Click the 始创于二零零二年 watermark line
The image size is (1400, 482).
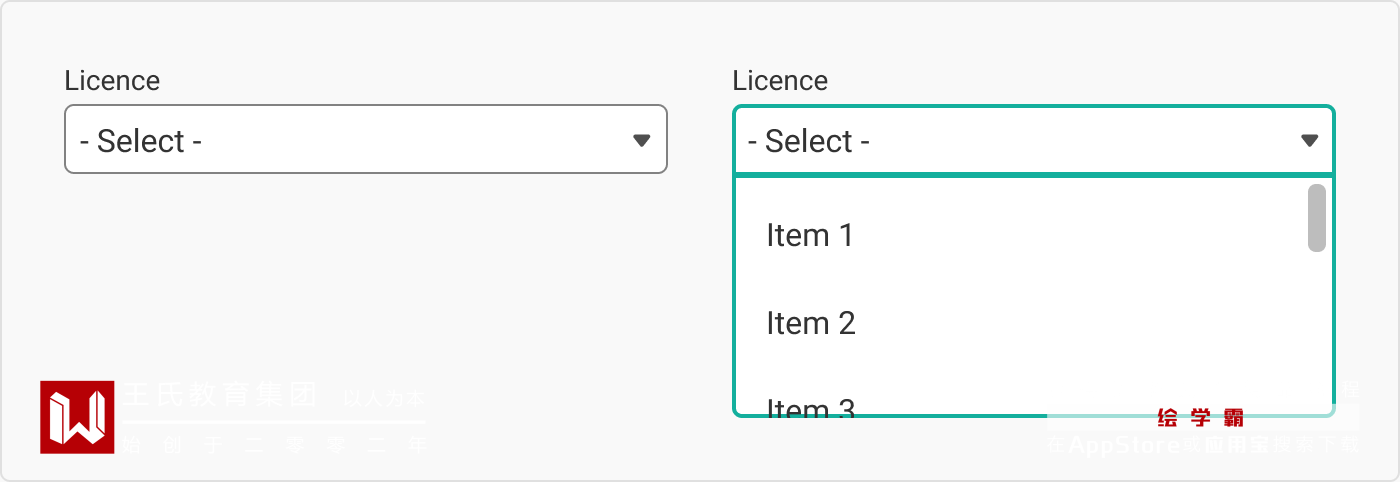(275, 444)
